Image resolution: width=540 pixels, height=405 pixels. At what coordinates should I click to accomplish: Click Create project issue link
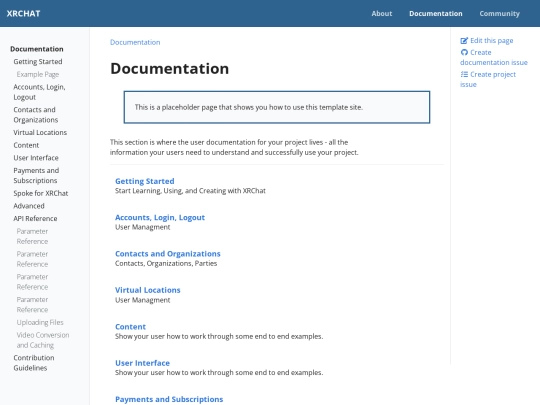coord(488,79)
